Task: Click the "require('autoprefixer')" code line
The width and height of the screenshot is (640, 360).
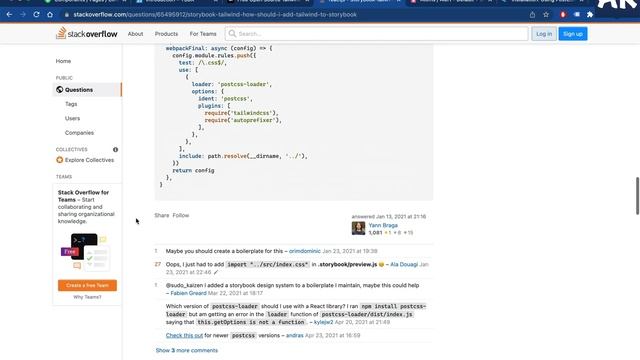Action: pyautogui.click(x=243, y=120)
